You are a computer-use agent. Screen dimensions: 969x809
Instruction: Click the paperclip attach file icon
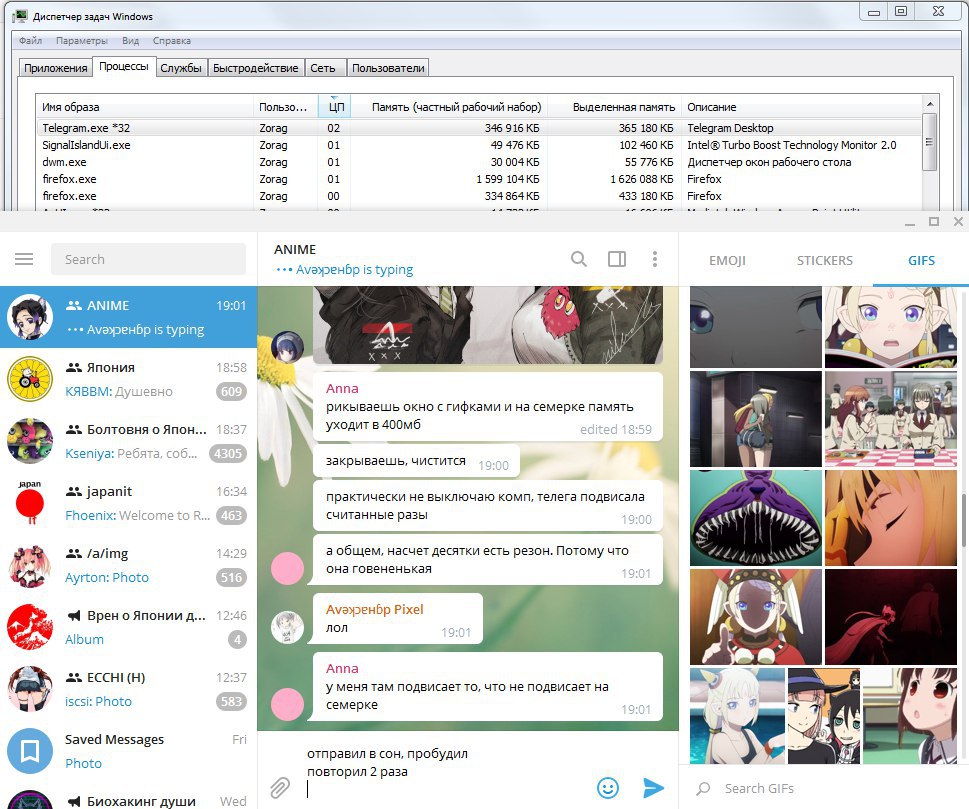tap(280, 787)
